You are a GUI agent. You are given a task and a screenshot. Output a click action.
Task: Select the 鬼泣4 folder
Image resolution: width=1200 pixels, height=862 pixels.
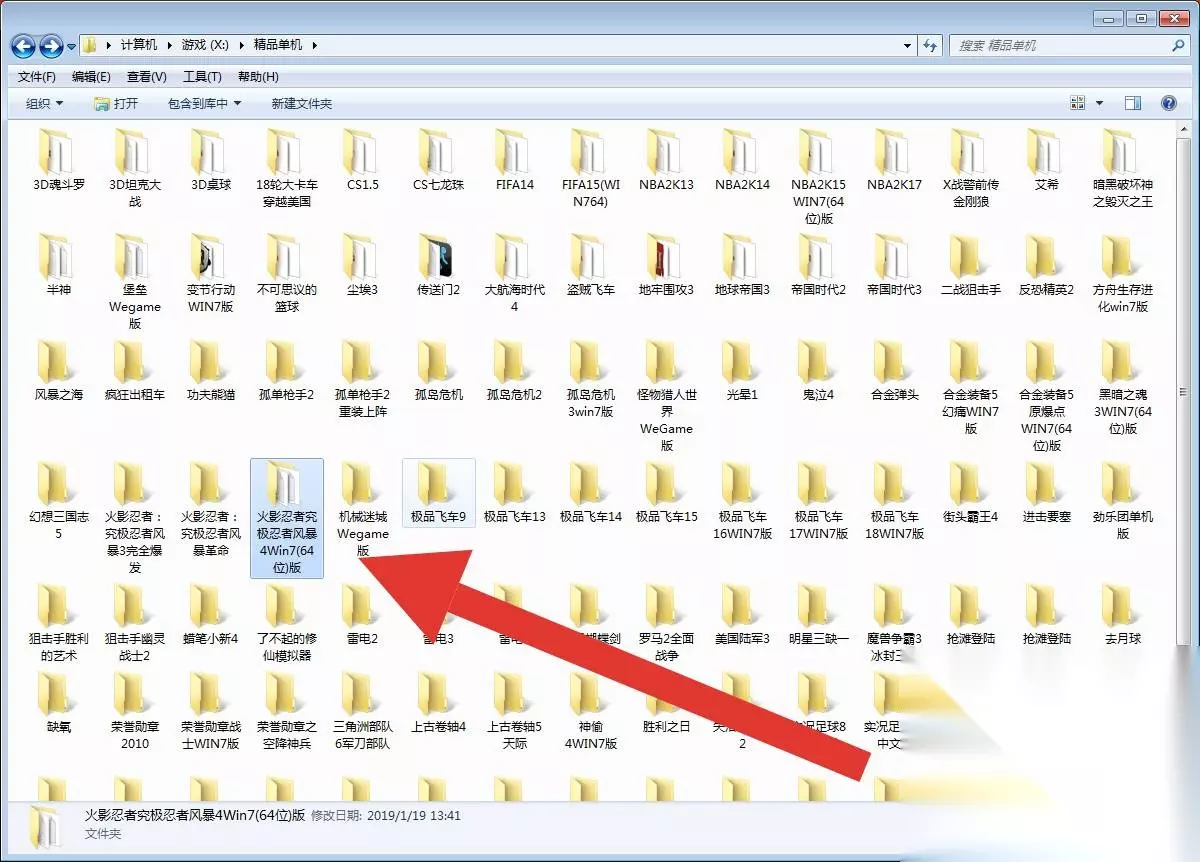point(819,370)
